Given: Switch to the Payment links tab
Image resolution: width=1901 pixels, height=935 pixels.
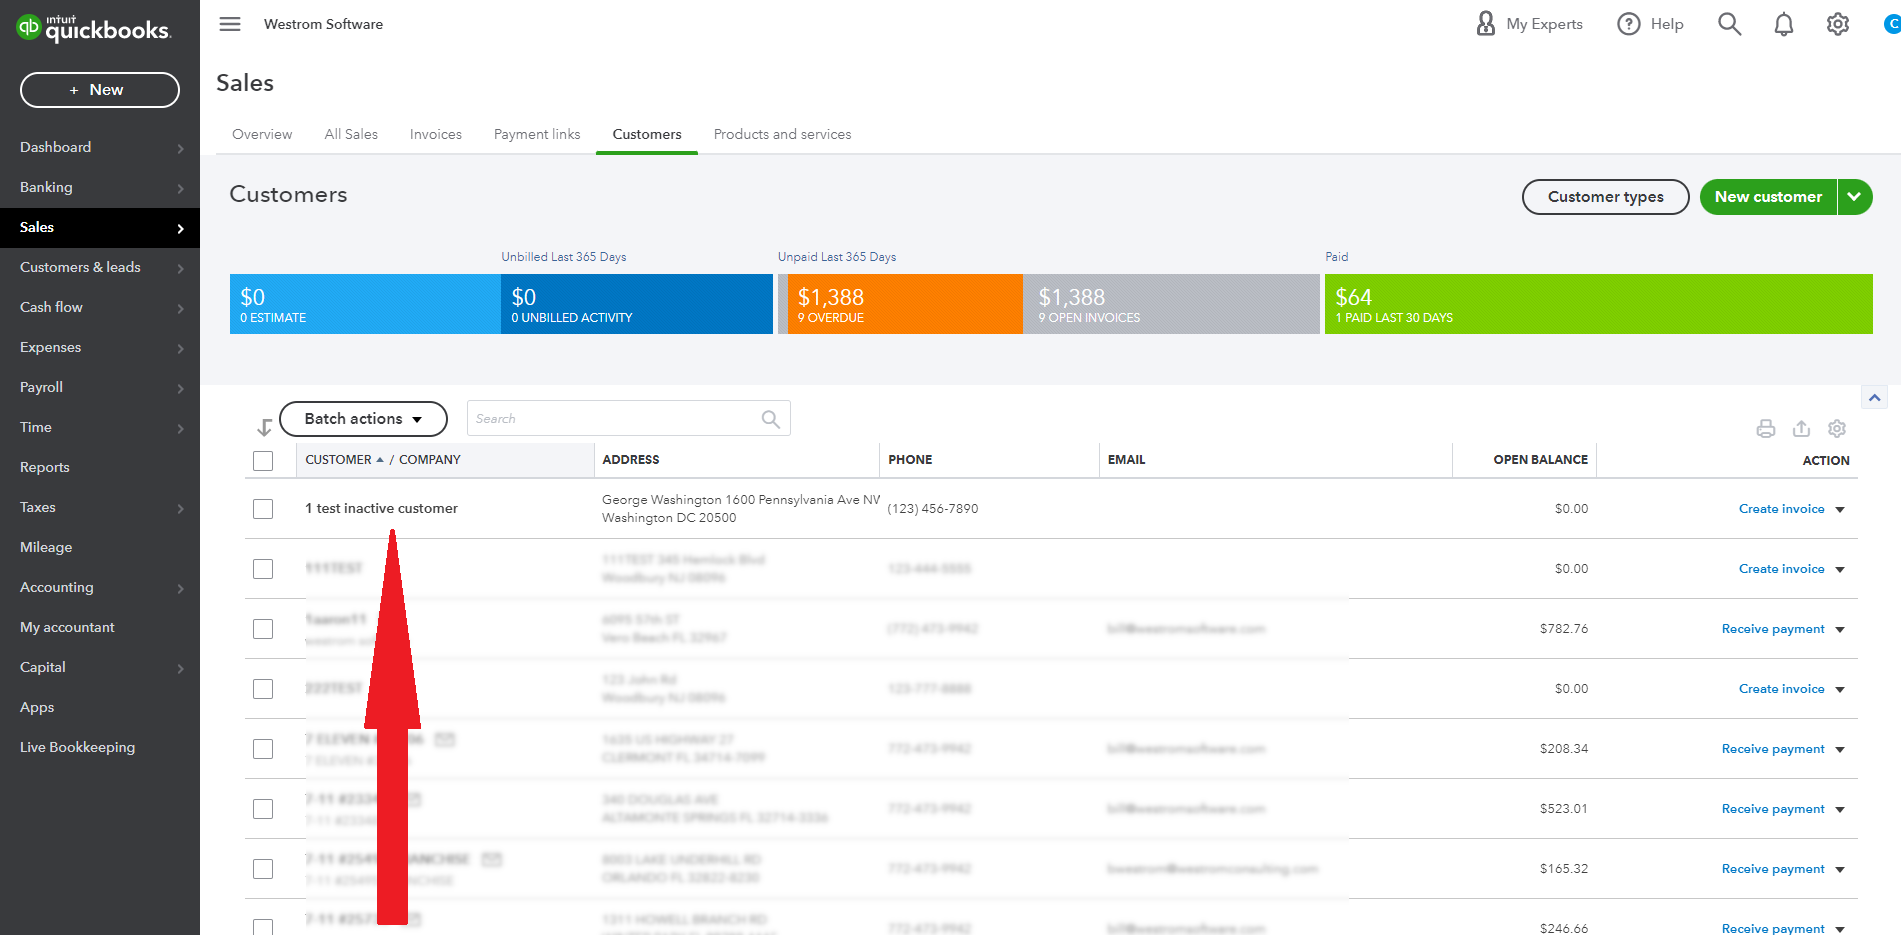Looking at the screenshot, I should point(537,134).
